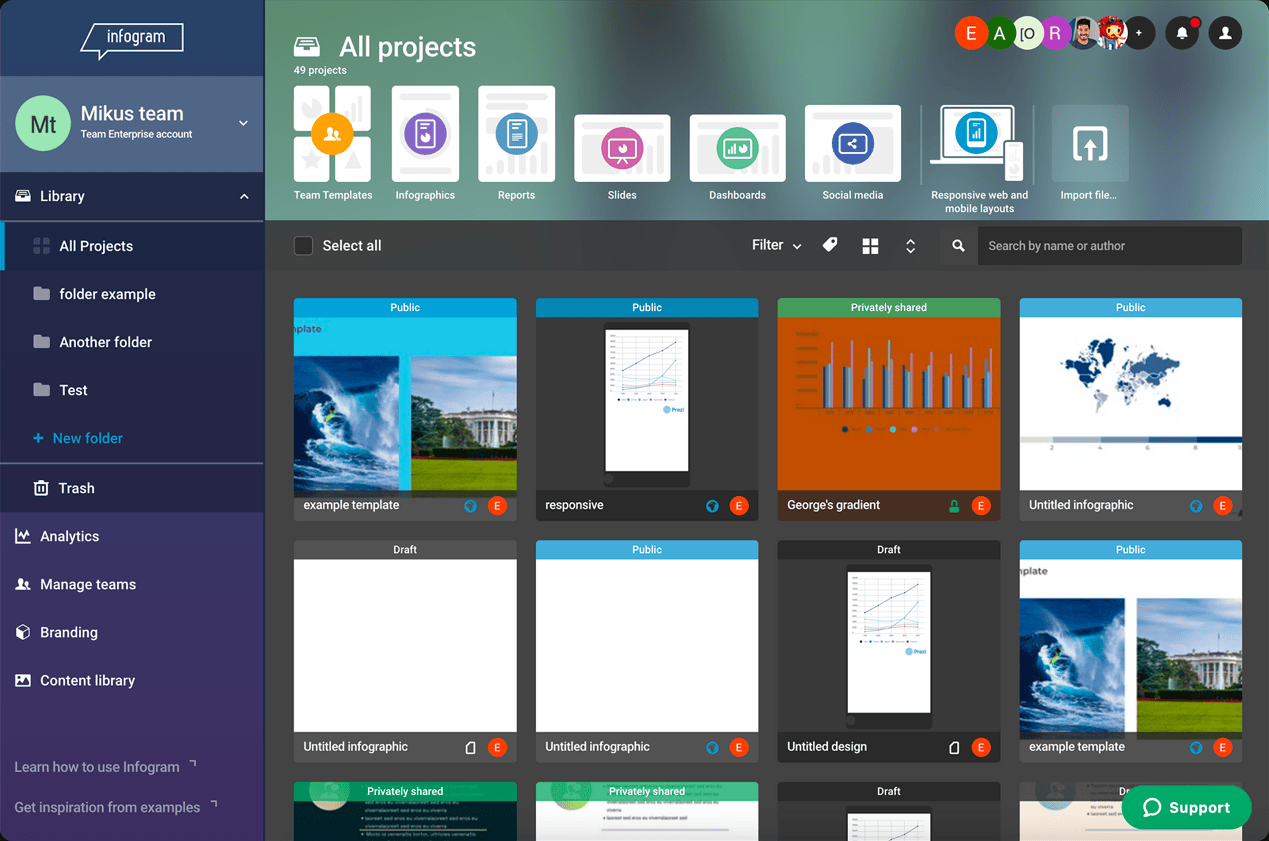Open the Branding section
The width and height of the screenshot is (1269, 841).
point(132,632)
